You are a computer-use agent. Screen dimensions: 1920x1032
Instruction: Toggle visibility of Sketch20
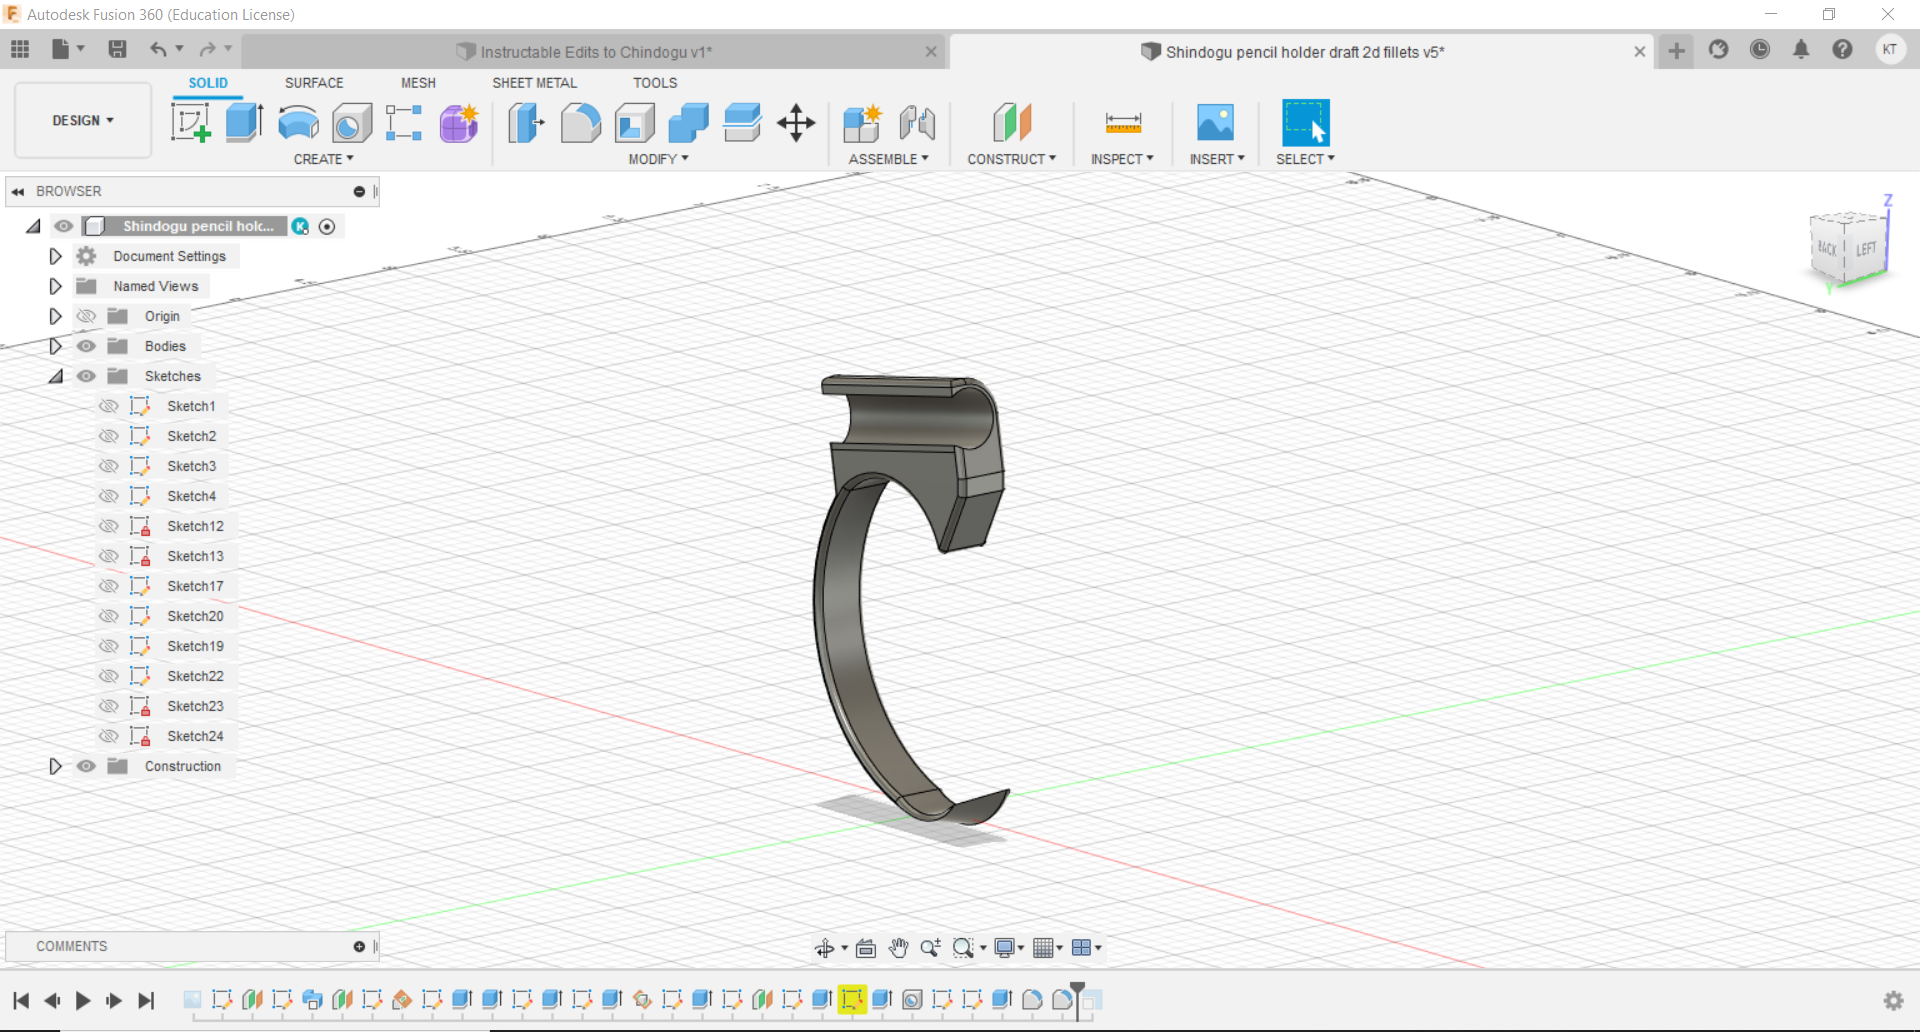click(x=109, y=616)
